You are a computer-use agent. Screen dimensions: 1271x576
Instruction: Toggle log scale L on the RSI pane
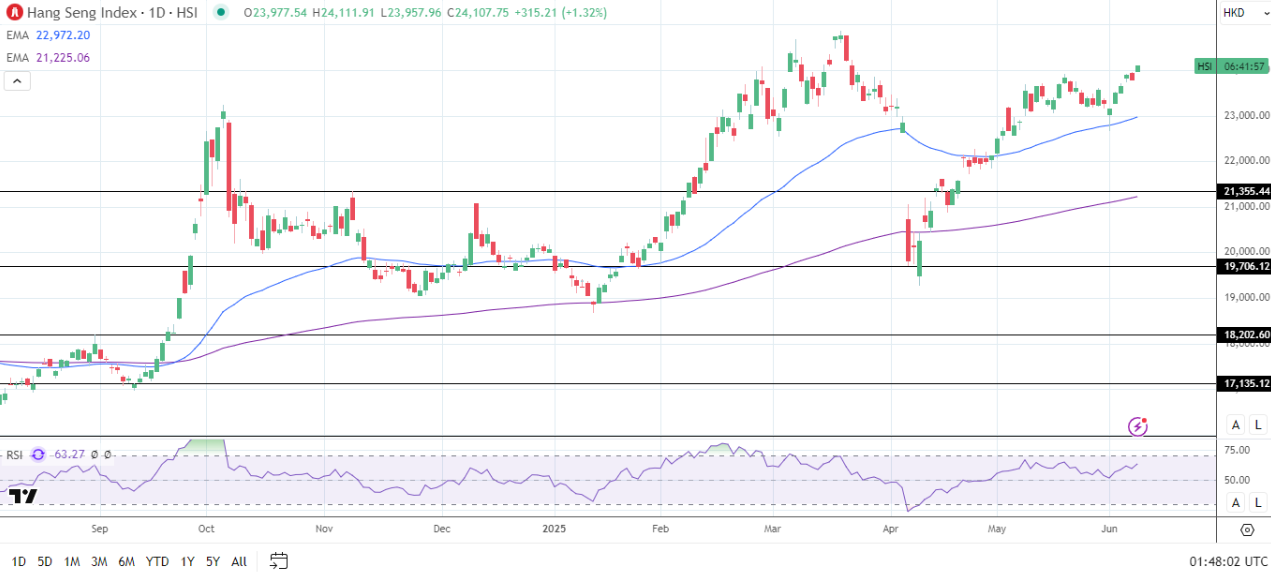click(1257, 503)
